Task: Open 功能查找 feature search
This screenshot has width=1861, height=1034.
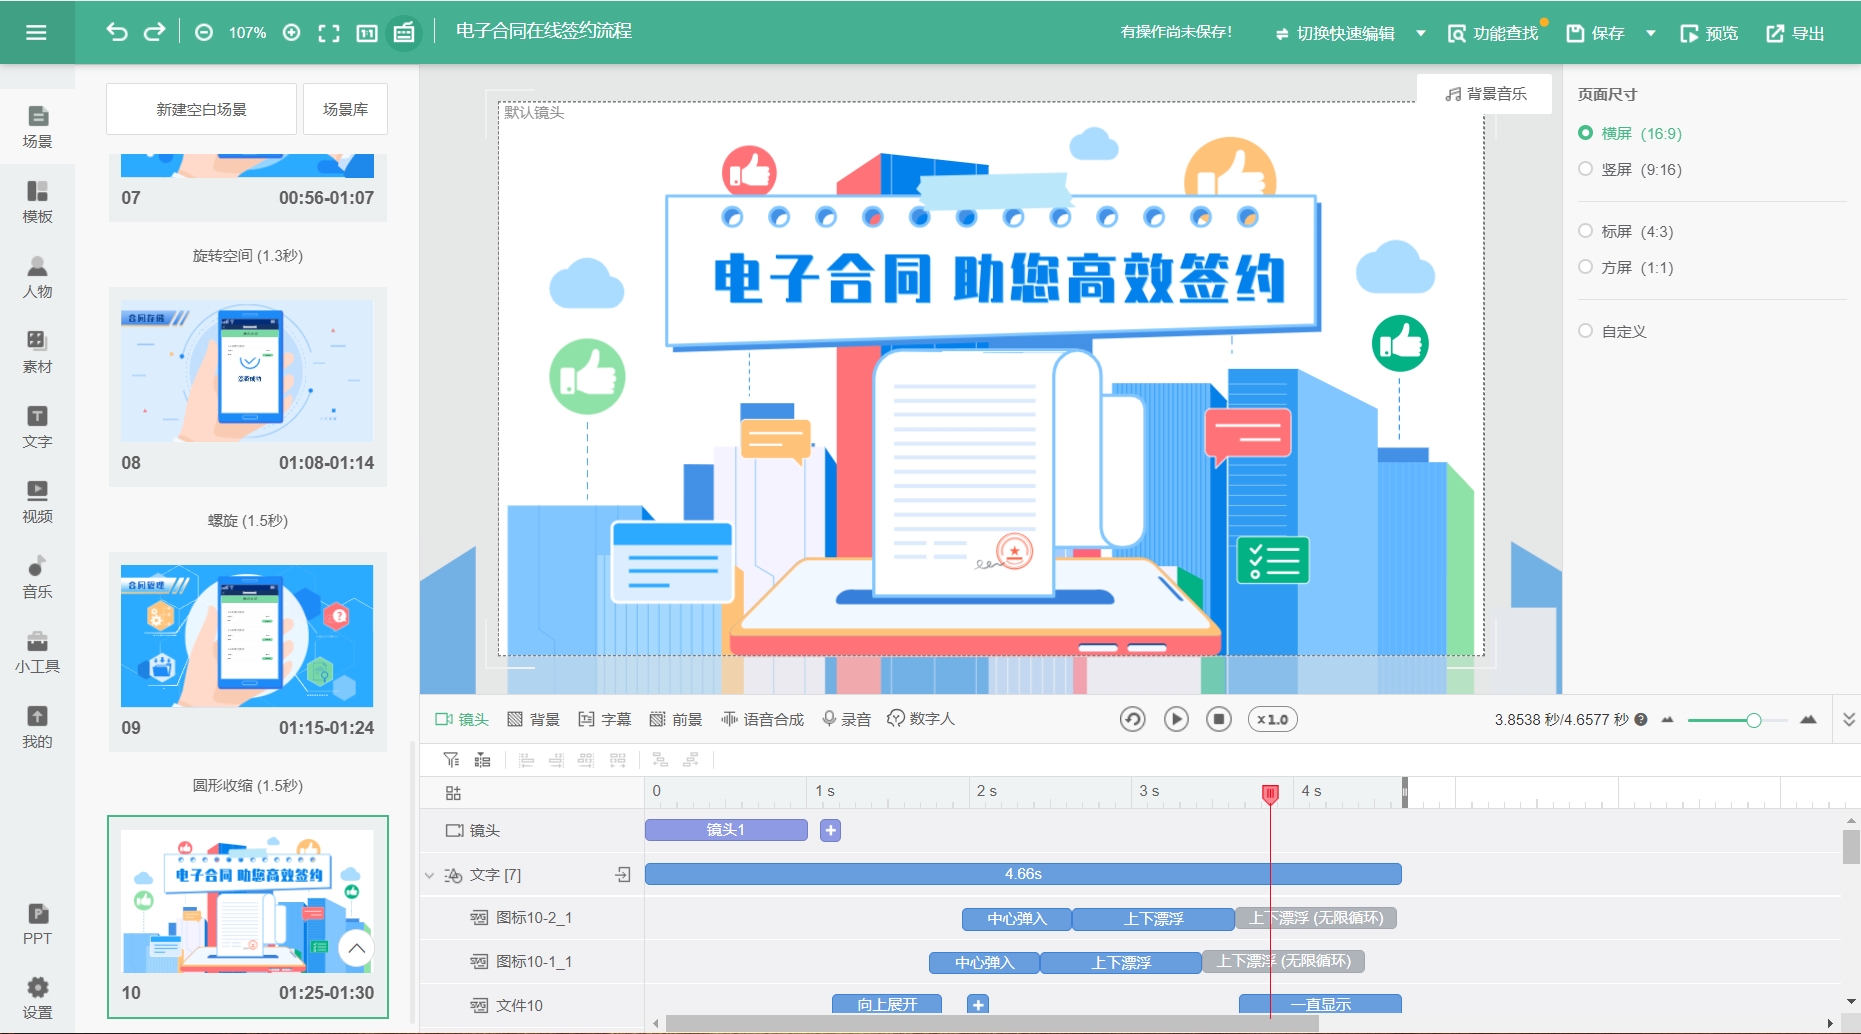Action: tap(1493, 33)
